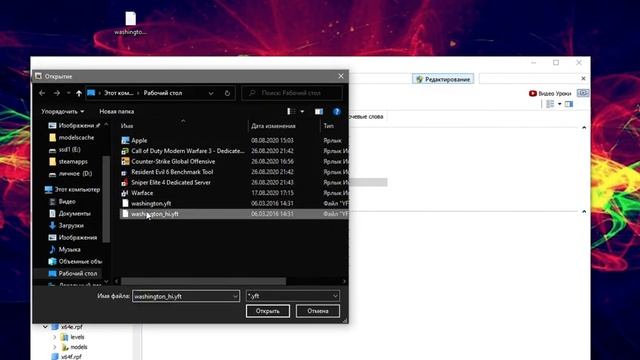This screenshot has height=360, width=640.
Task: Expand the address bar history dropdown
Action: pyautogui.click(x=211, y=93)
